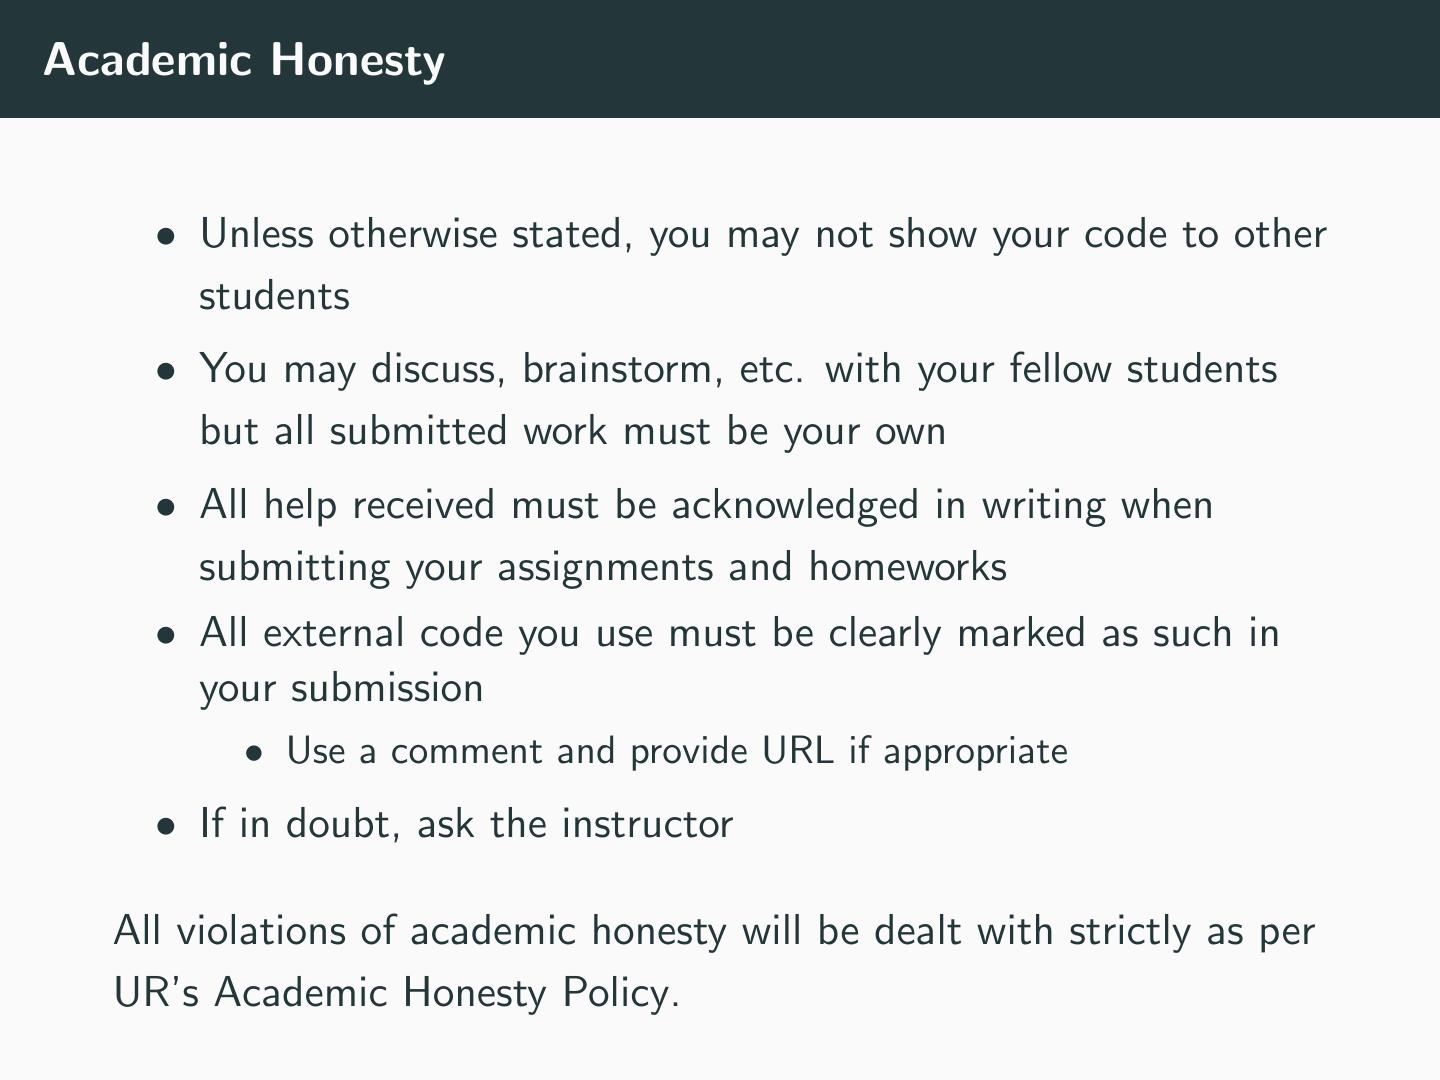Click the word "URL" in the sub-bullet
The width and height of the screenshot is (1440, 1080).
pyautogui.click(x=797, y=751)
